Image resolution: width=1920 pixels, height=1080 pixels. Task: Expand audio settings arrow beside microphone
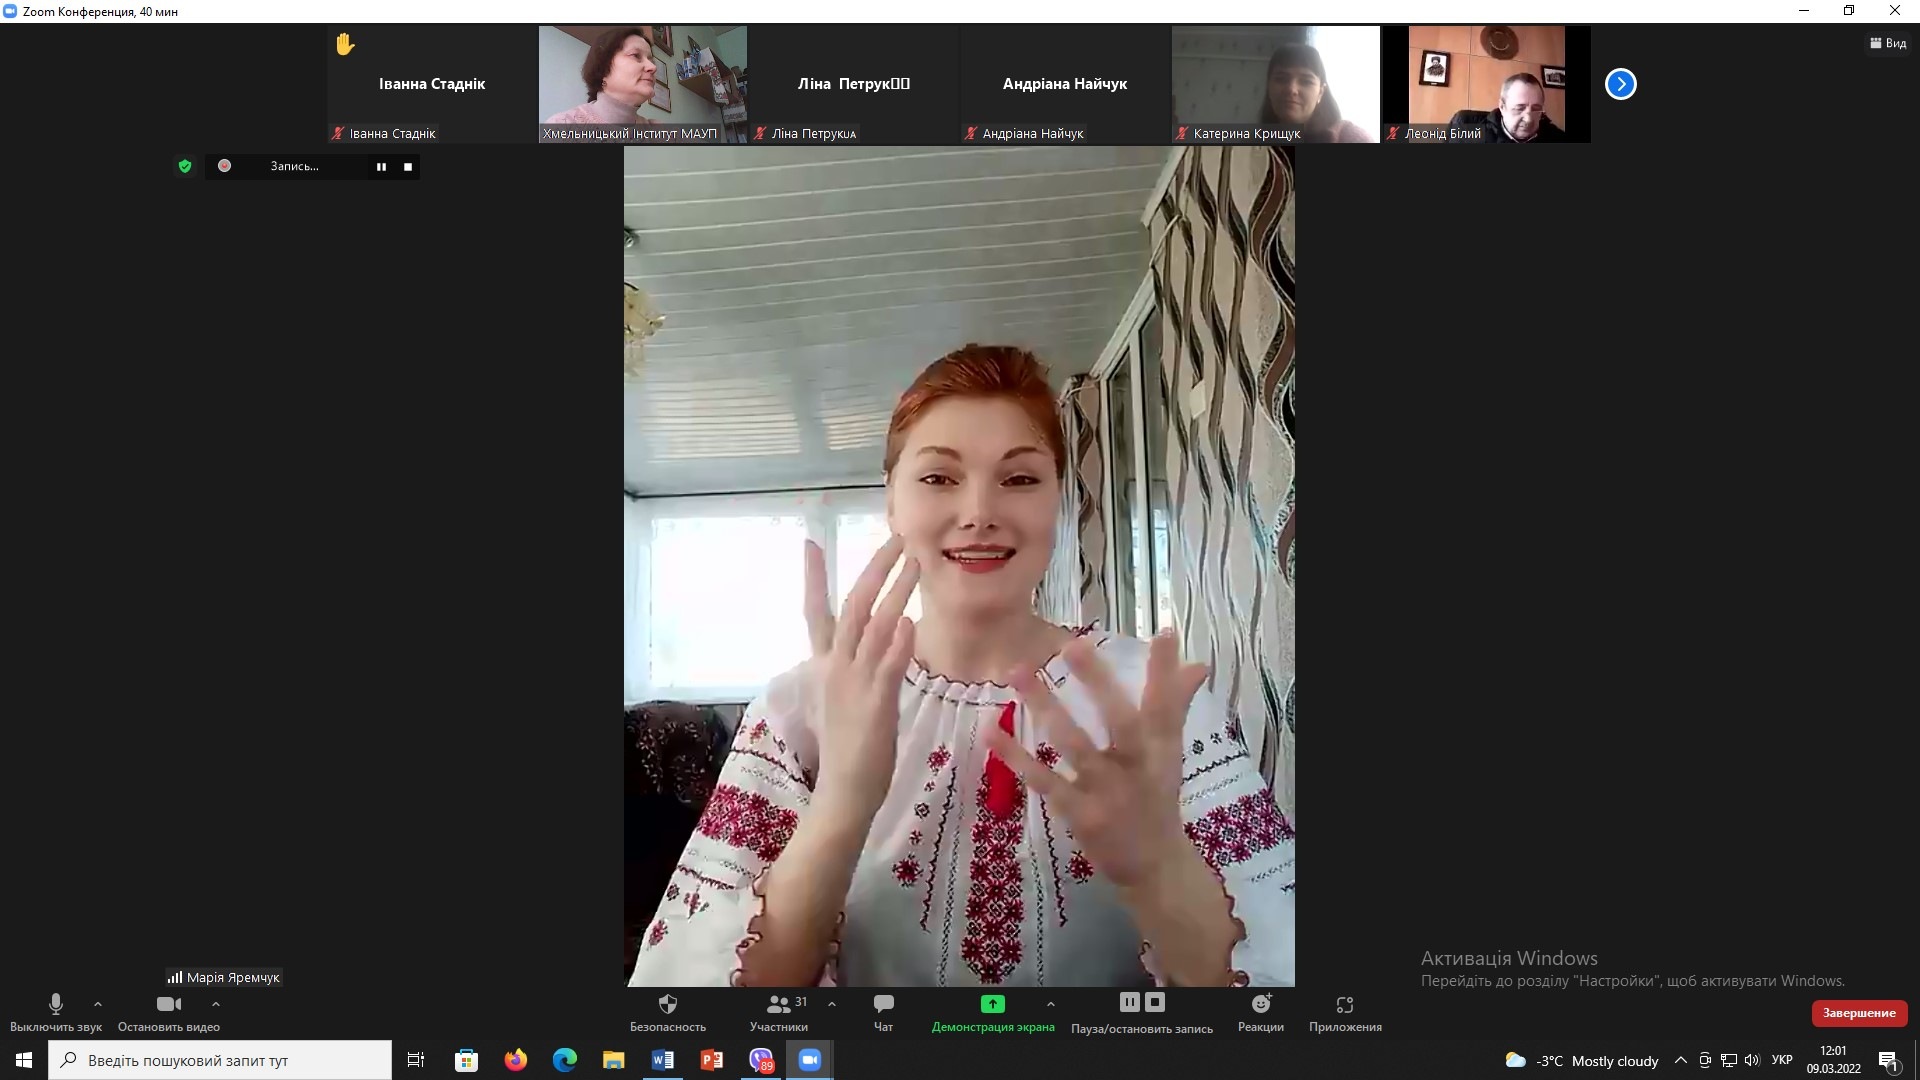tap(98, 1004)
